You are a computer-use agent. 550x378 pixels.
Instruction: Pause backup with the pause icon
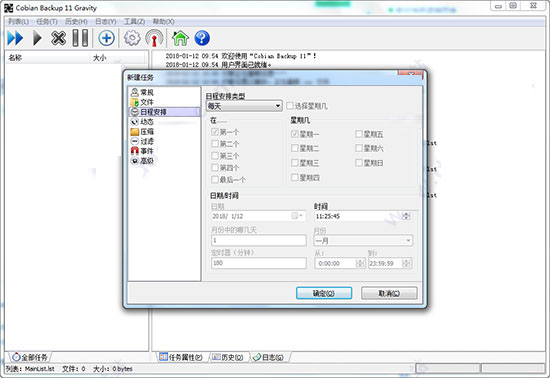point(80,38)
